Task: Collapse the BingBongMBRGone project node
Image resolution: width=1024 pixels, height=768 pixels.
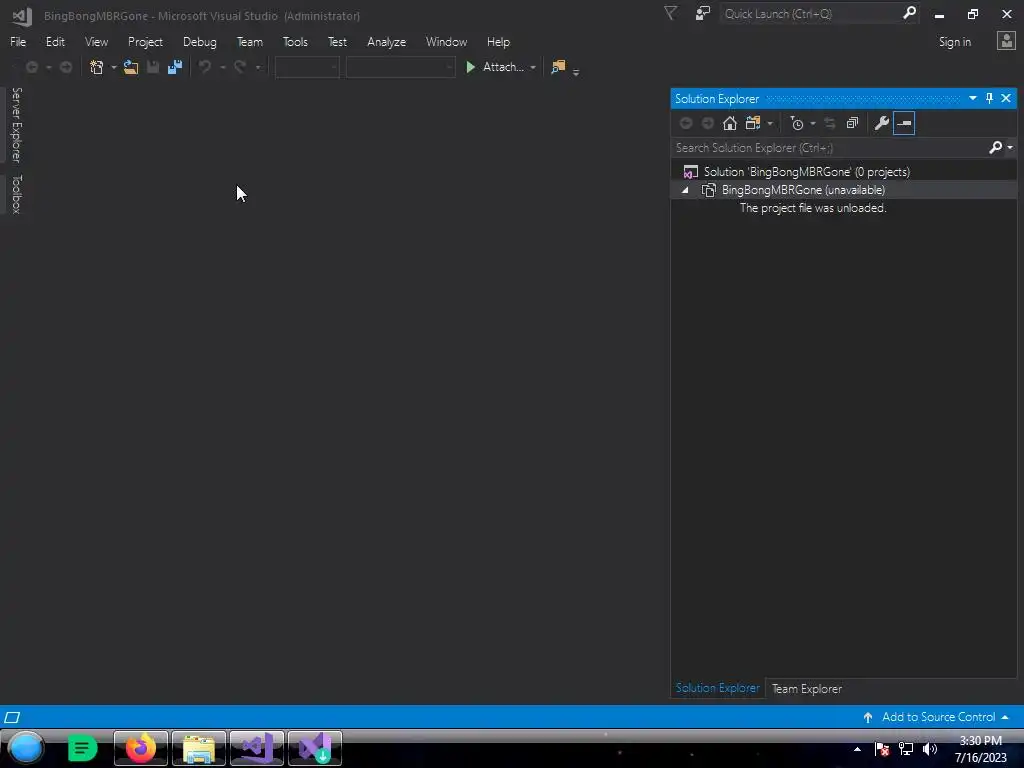Action: 685,190
